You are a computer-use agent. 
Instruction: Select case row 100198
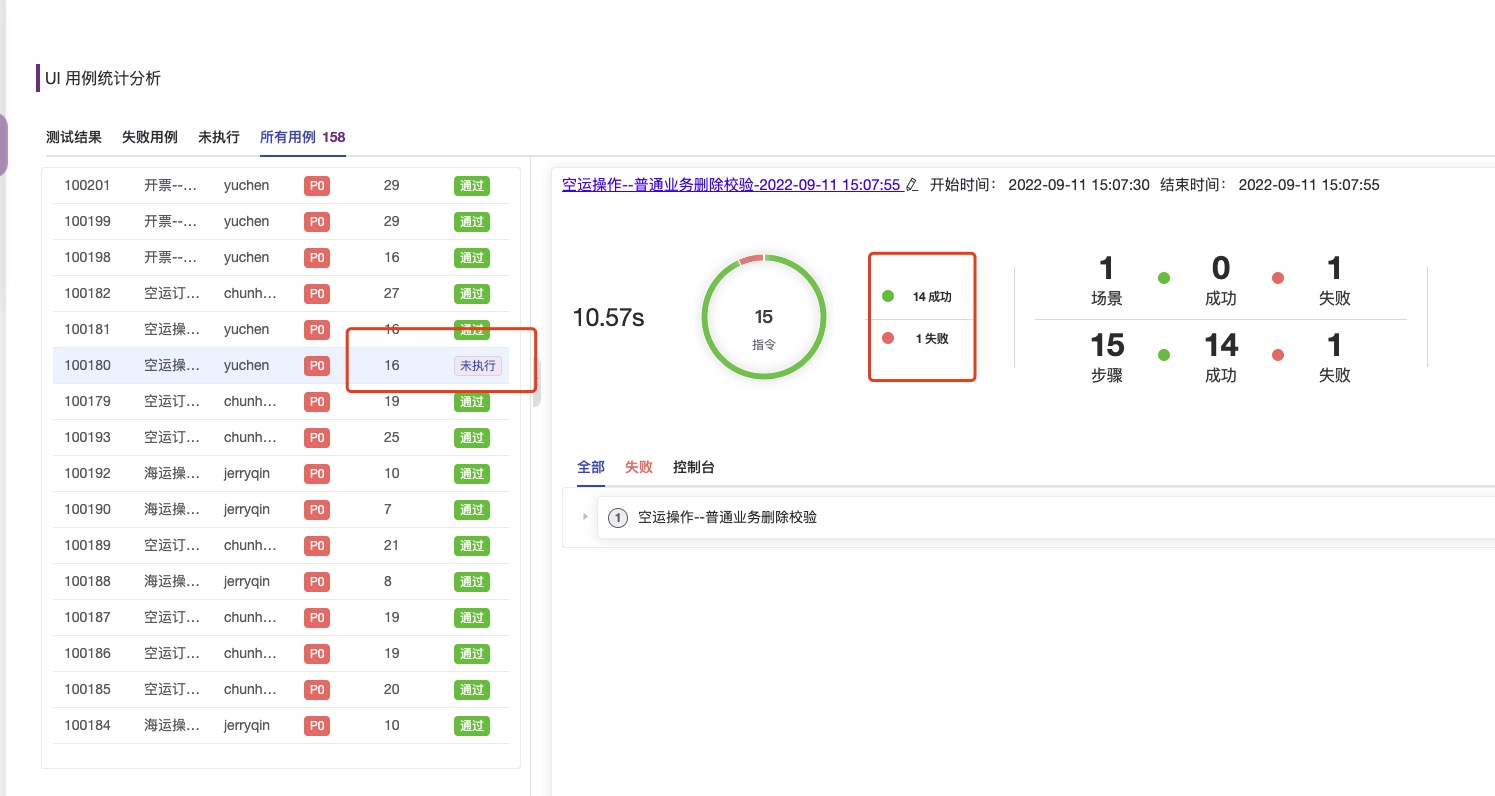point(281,258)
